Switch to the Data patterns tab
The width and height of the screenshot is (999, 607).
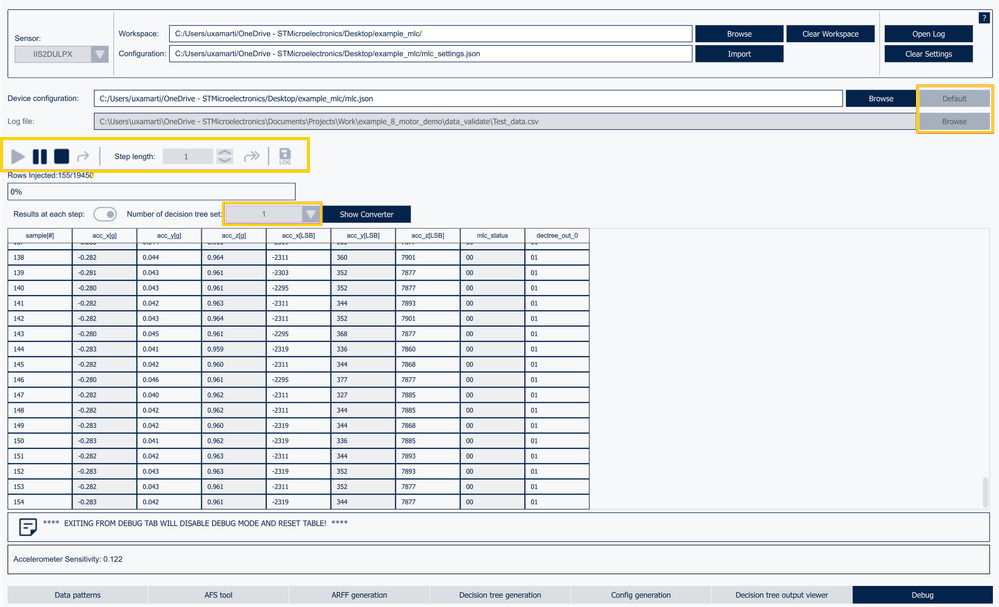(76, 594)
